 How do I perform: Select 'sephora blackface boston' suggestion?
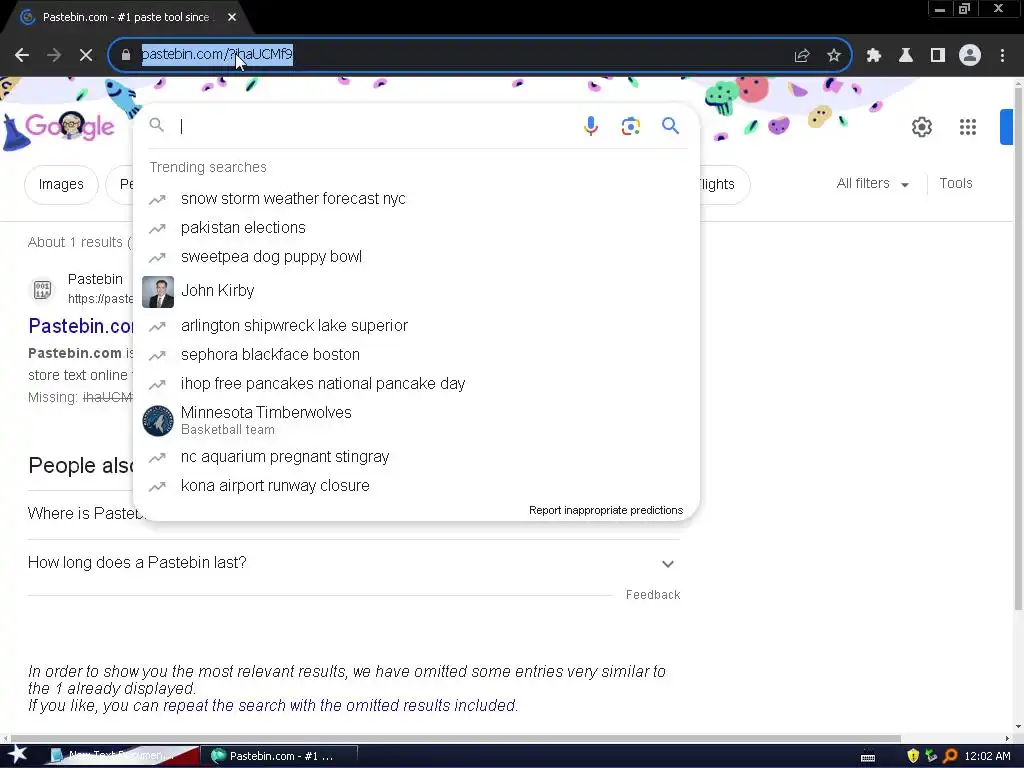[x=416, y=355]
